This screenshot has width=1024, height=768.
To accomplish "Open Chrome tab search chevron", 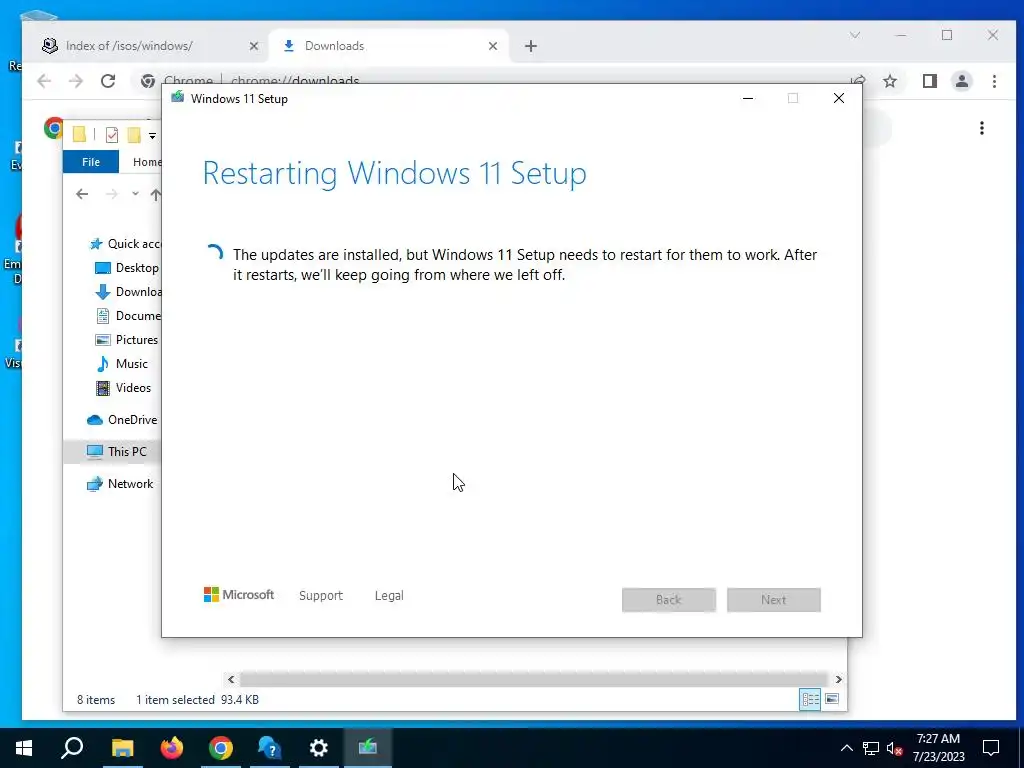I will [855, 35].
